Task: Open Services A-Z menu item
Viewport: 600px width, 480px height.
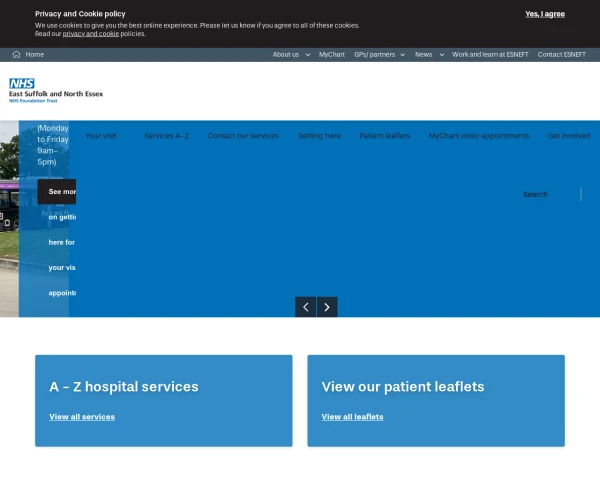Action: [x=165, y=136]
